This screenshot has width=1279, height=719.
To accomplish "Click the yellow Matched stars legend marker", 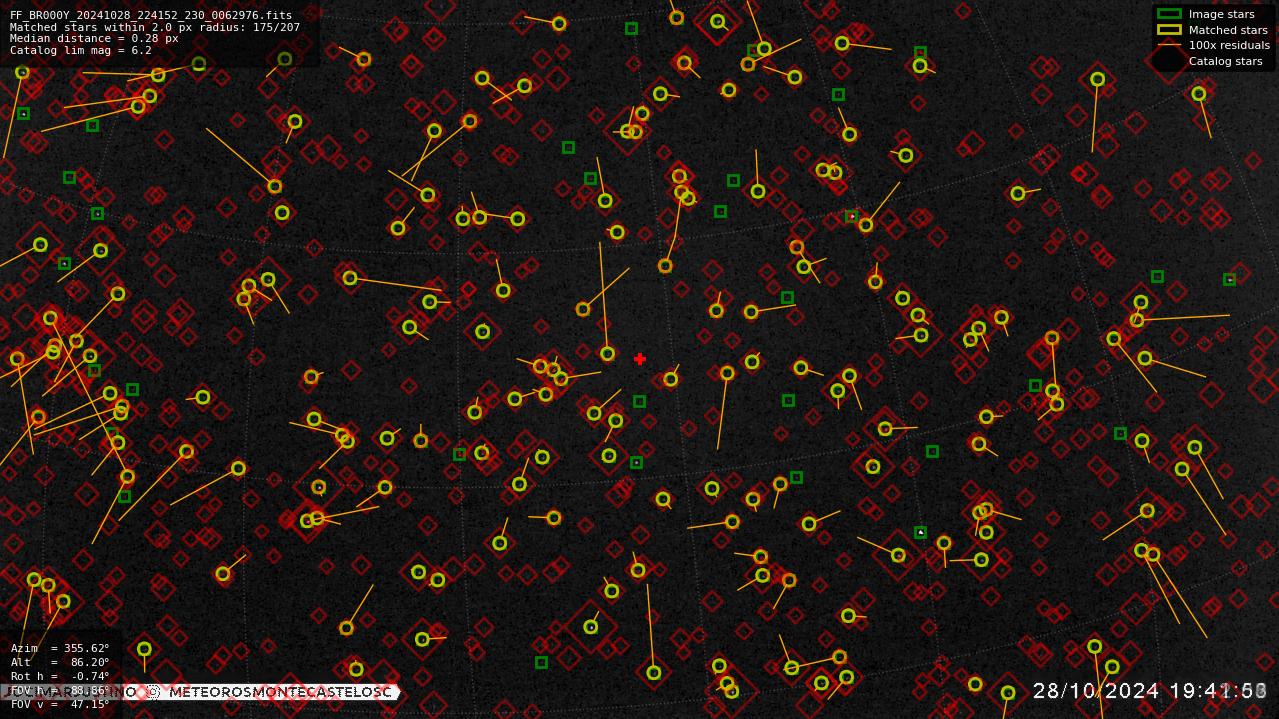I will tap(1169, 30).
